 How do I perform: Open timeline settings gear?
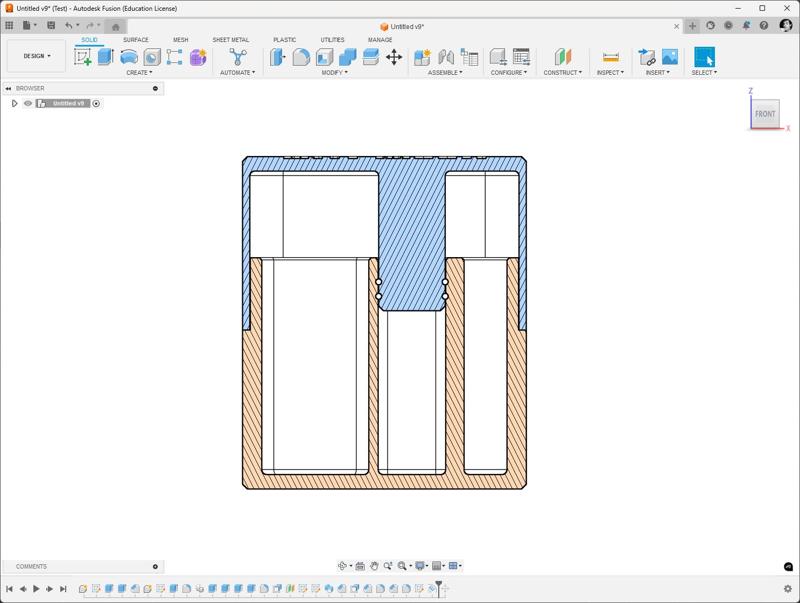tap(788, 589)
